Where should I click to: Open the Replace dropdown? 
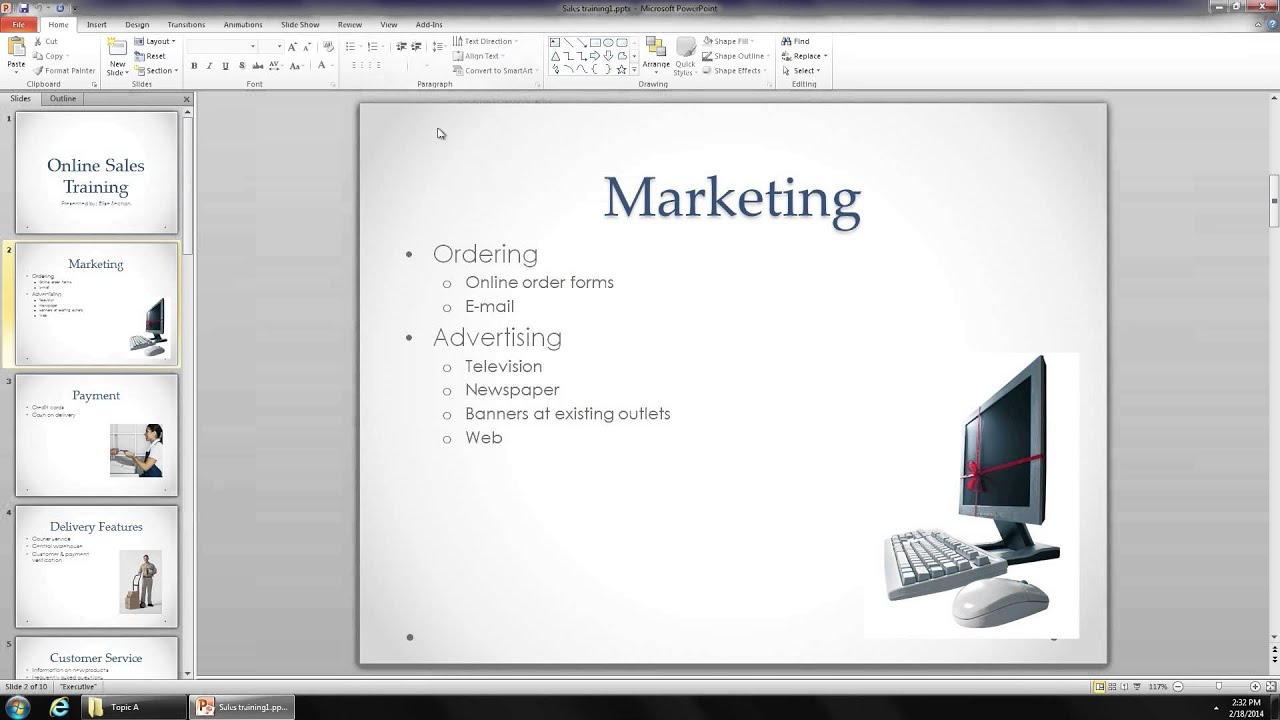pyautogui.click(x=803, y=56)
